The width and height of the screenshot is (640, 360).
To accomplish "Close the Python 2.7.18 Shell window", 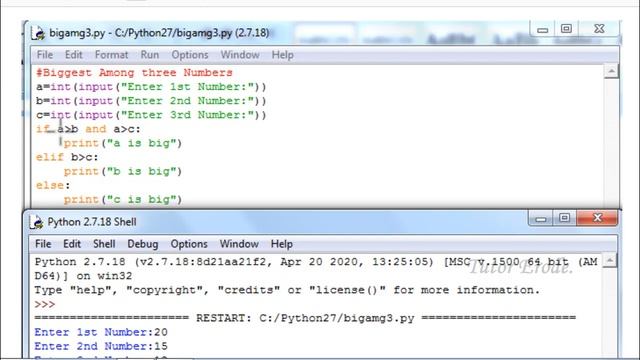I will 597,218.
